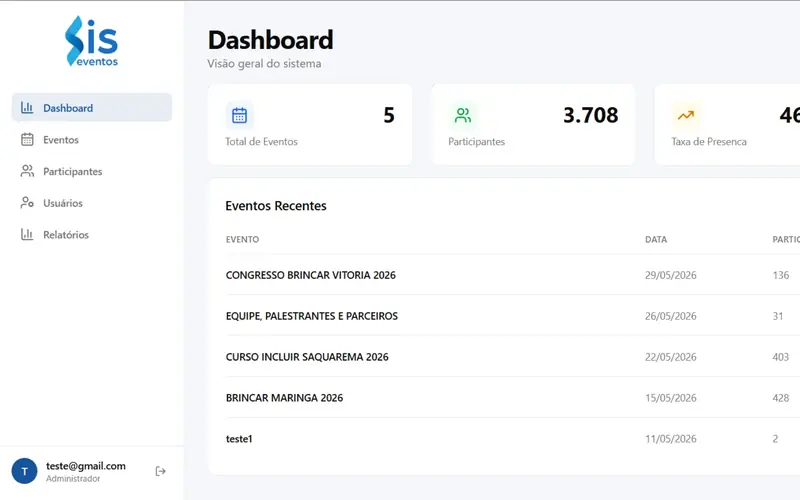Click the Eventos calendar icon in sidebar

pos(27,139)
